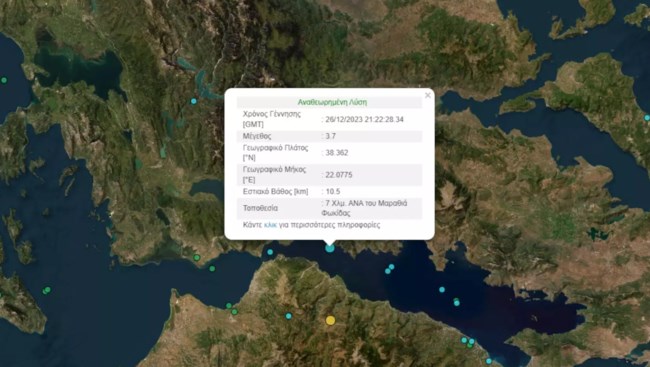The image size is (650, 367).
Task: Click the "Εστιακό Βάθος [km]" label
Action: [275, 192]
